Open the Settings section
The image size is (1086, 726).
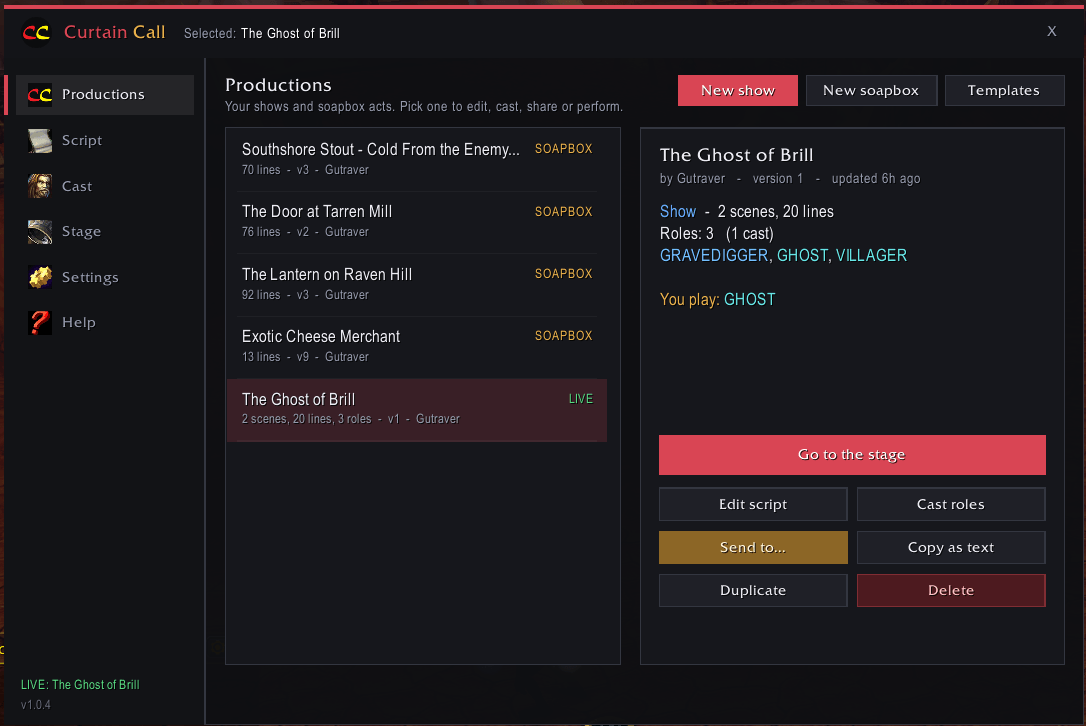105,277
